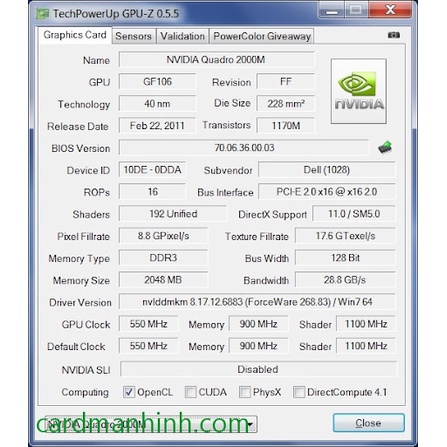Image resolution: width=447 pixels, height=447 pixels.
Task: Click the Release Date field Feb 22, 2011
Action: 157,126
